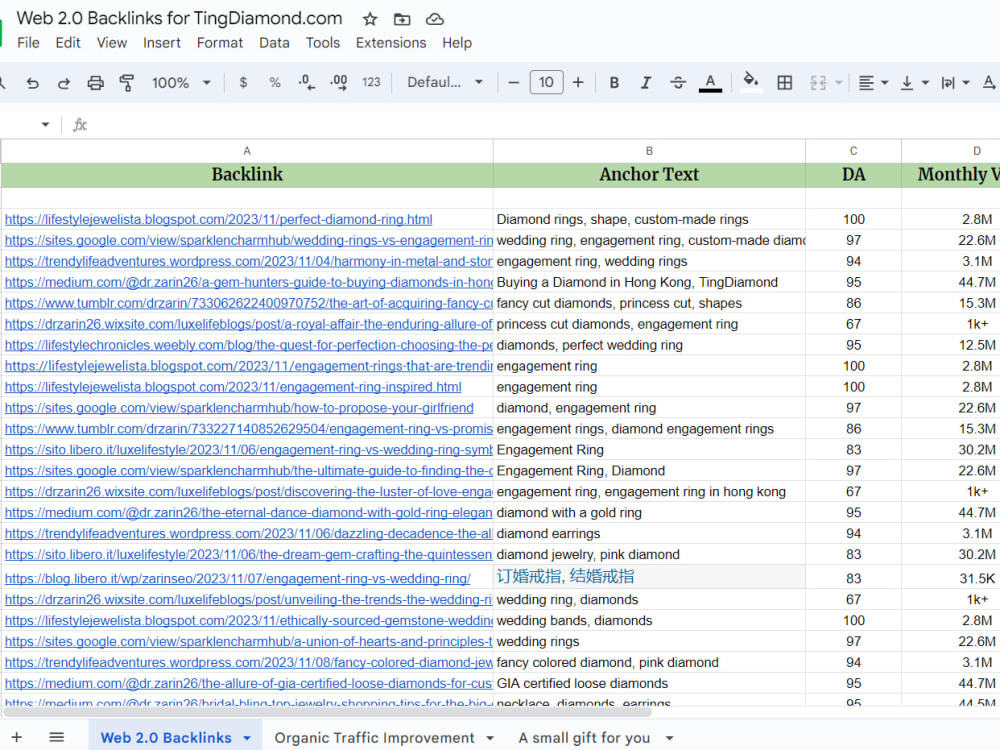The image size is (1000, 750).
Task: Open the Insert menu
Action: pos(161,43)
